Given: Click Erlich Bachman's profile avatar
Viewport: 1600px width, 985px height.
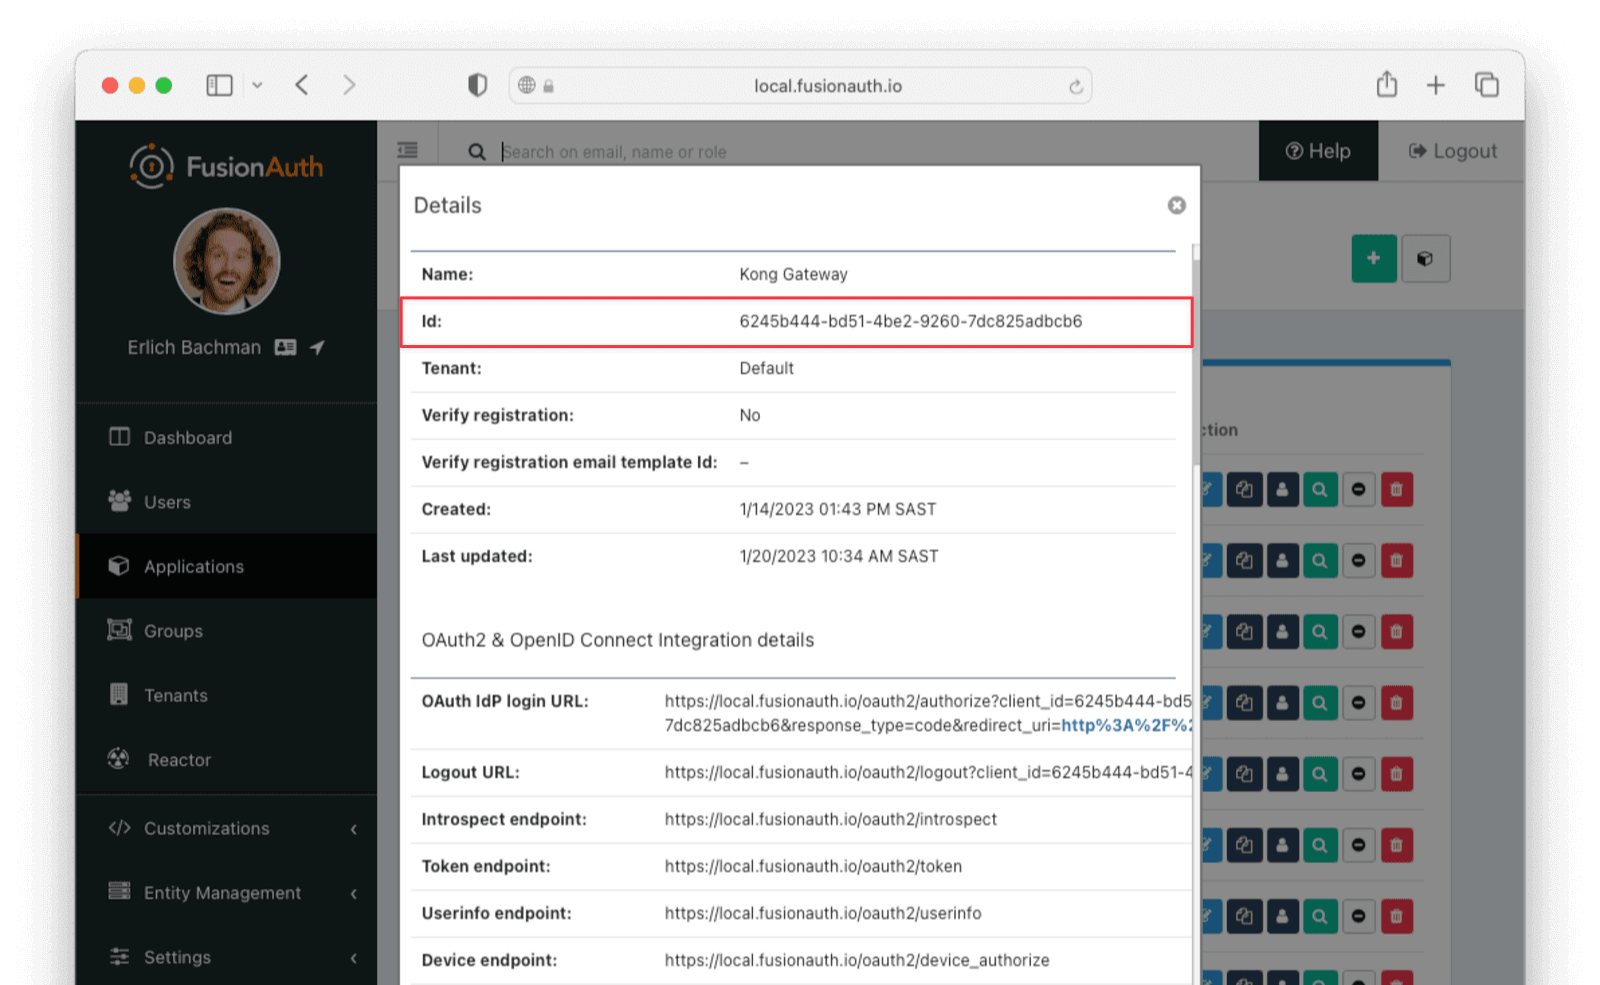Looking at the screenshot, I should click(x=227, y=261).
